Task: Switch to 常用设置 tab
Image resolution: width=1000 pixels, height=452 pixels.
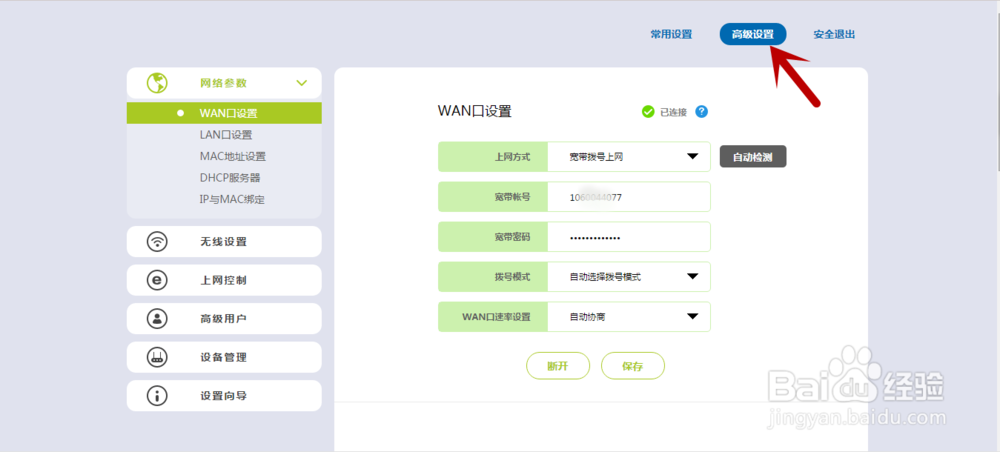Action: [x=671, y=34]
